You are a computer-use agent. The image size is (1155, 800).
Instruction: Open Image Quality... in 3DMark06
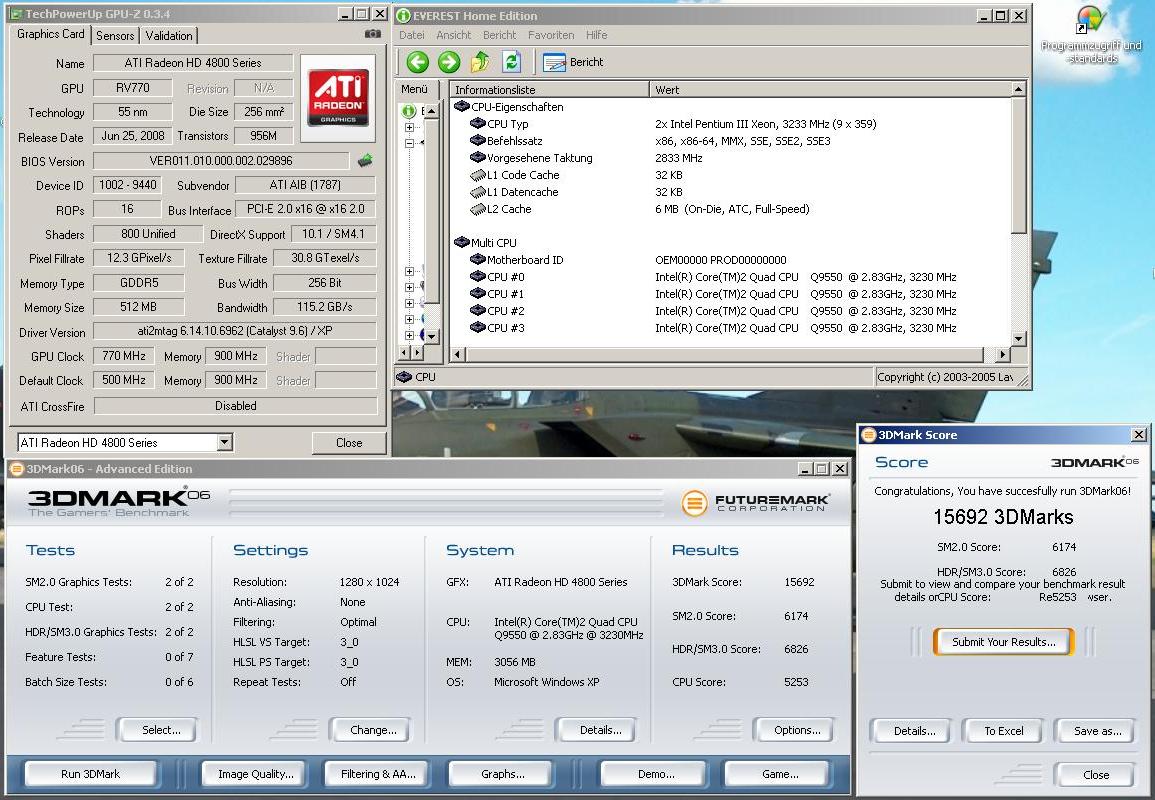(x=256, y=773)
